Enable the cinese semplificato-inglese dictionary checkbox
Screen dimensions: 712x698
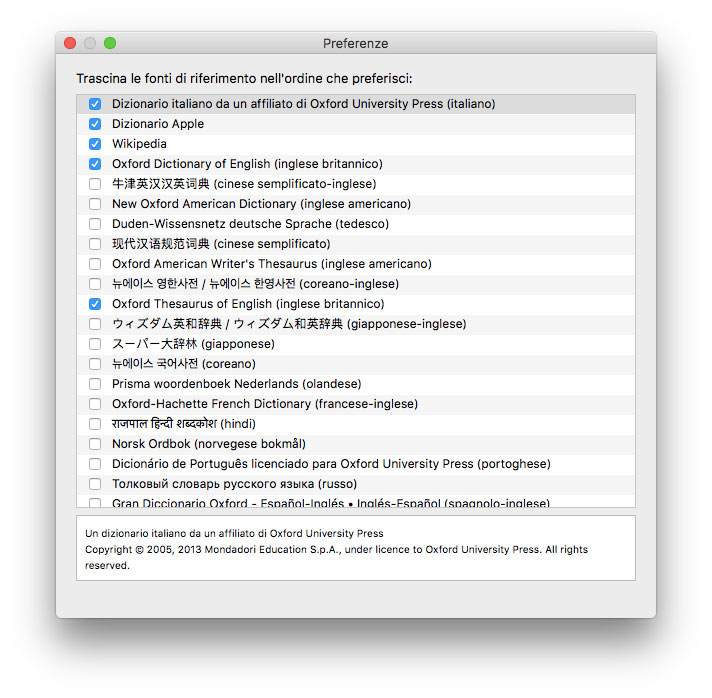tap(95, 184)
